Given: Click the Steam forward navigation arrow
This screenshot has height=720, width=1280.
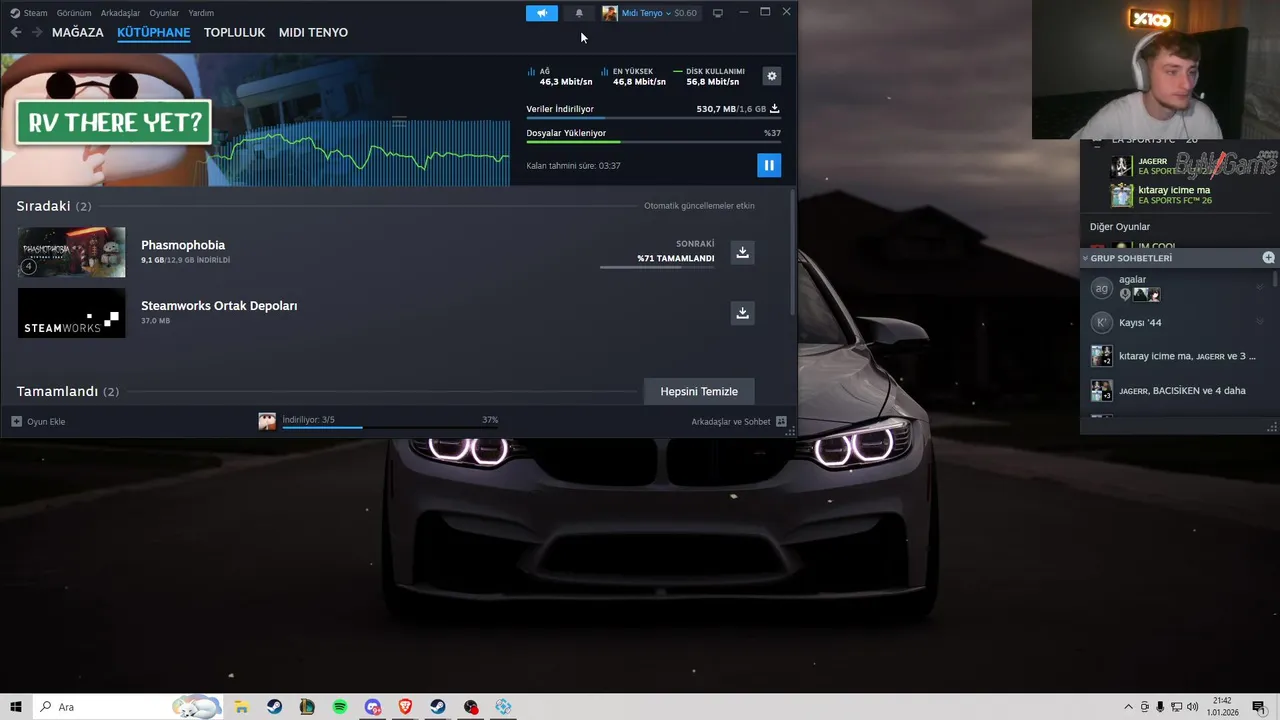Looking at the screenshot, I should [37, 32].
